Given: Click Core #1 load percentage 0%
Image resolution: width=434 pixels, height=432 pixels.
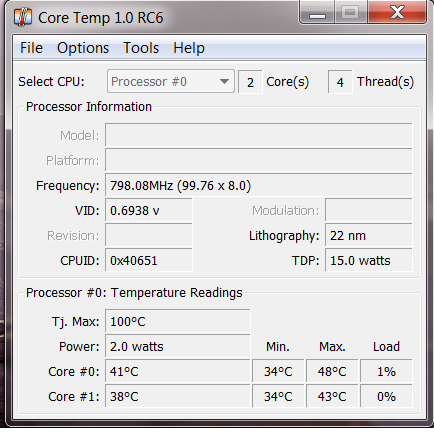Looking at the screenshot, I should 386,396.
